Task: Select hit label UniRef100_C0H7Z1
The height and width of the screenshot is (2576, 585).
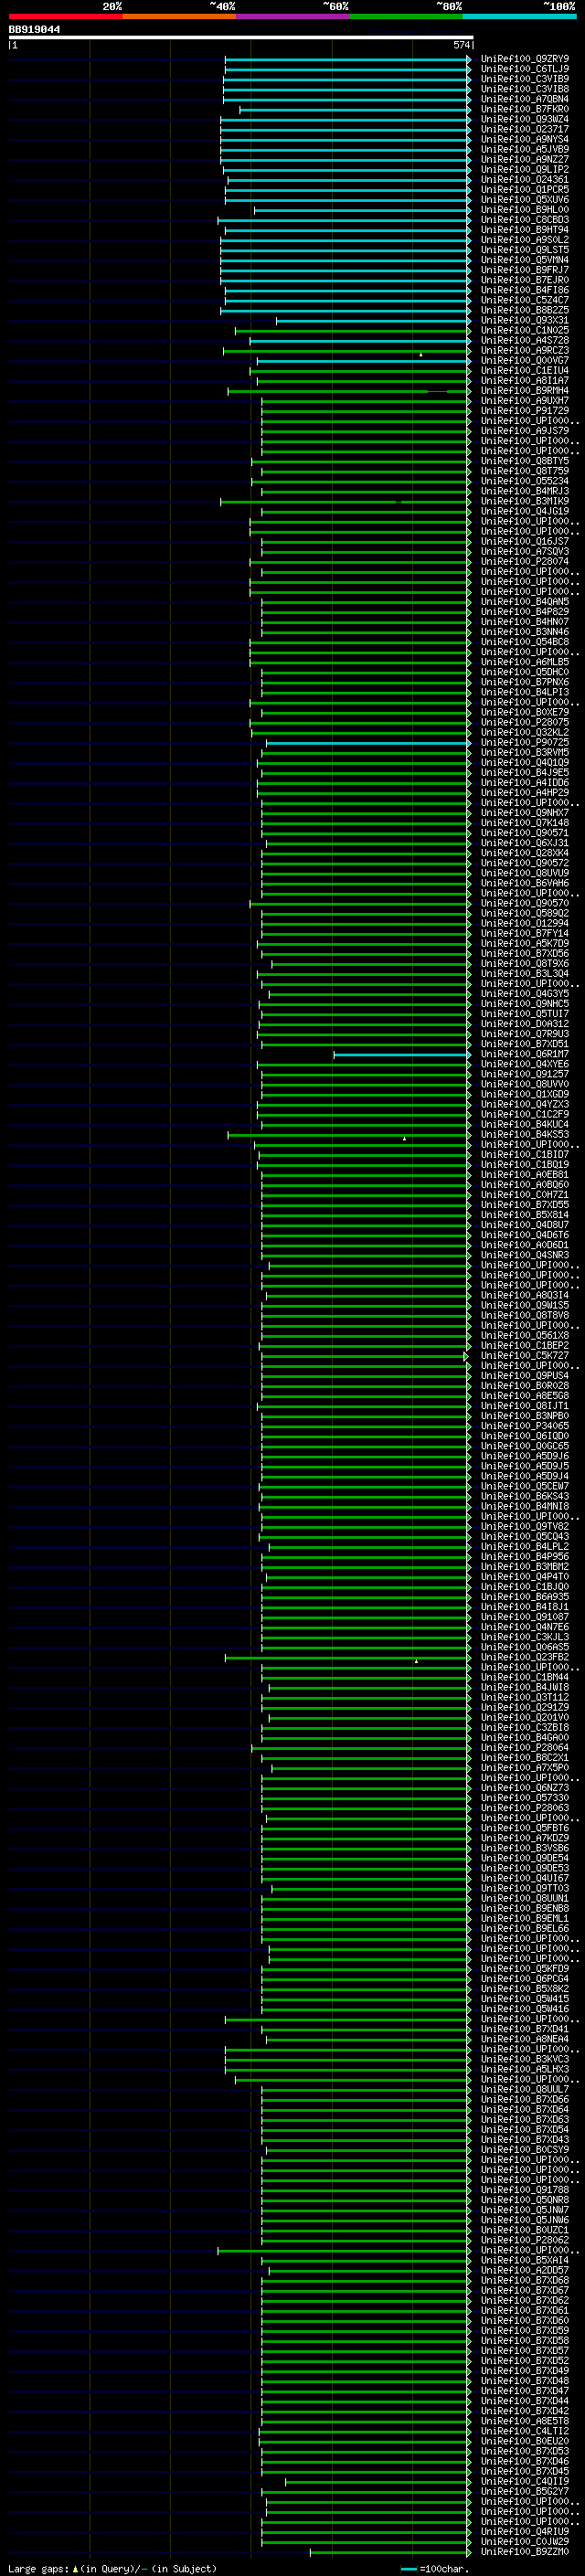Action: tap(524, 1195)
